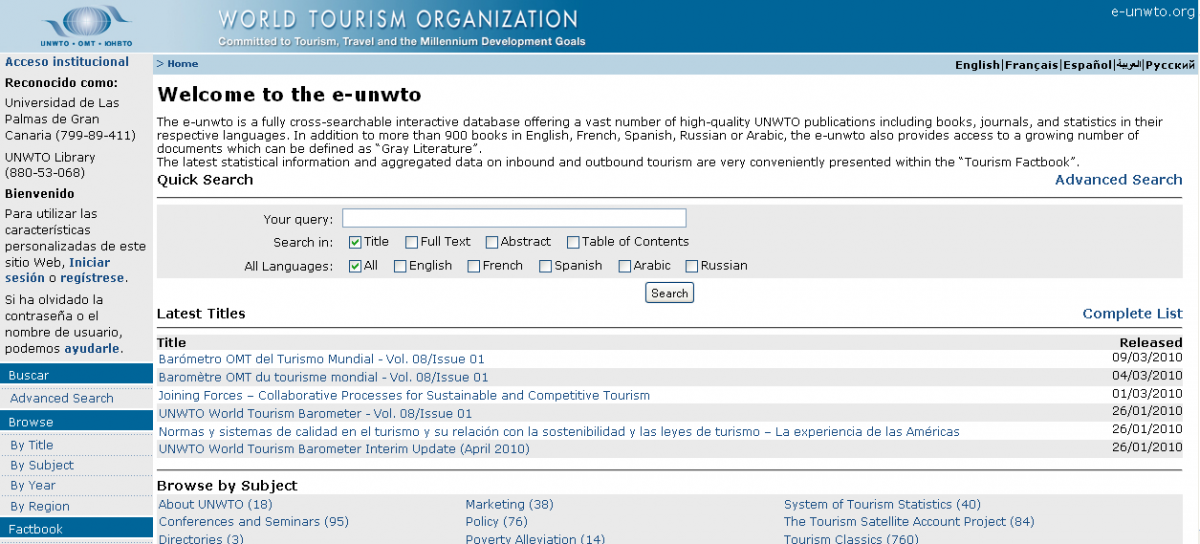
Task: Switch site language to English
Action: click(977, 65)
